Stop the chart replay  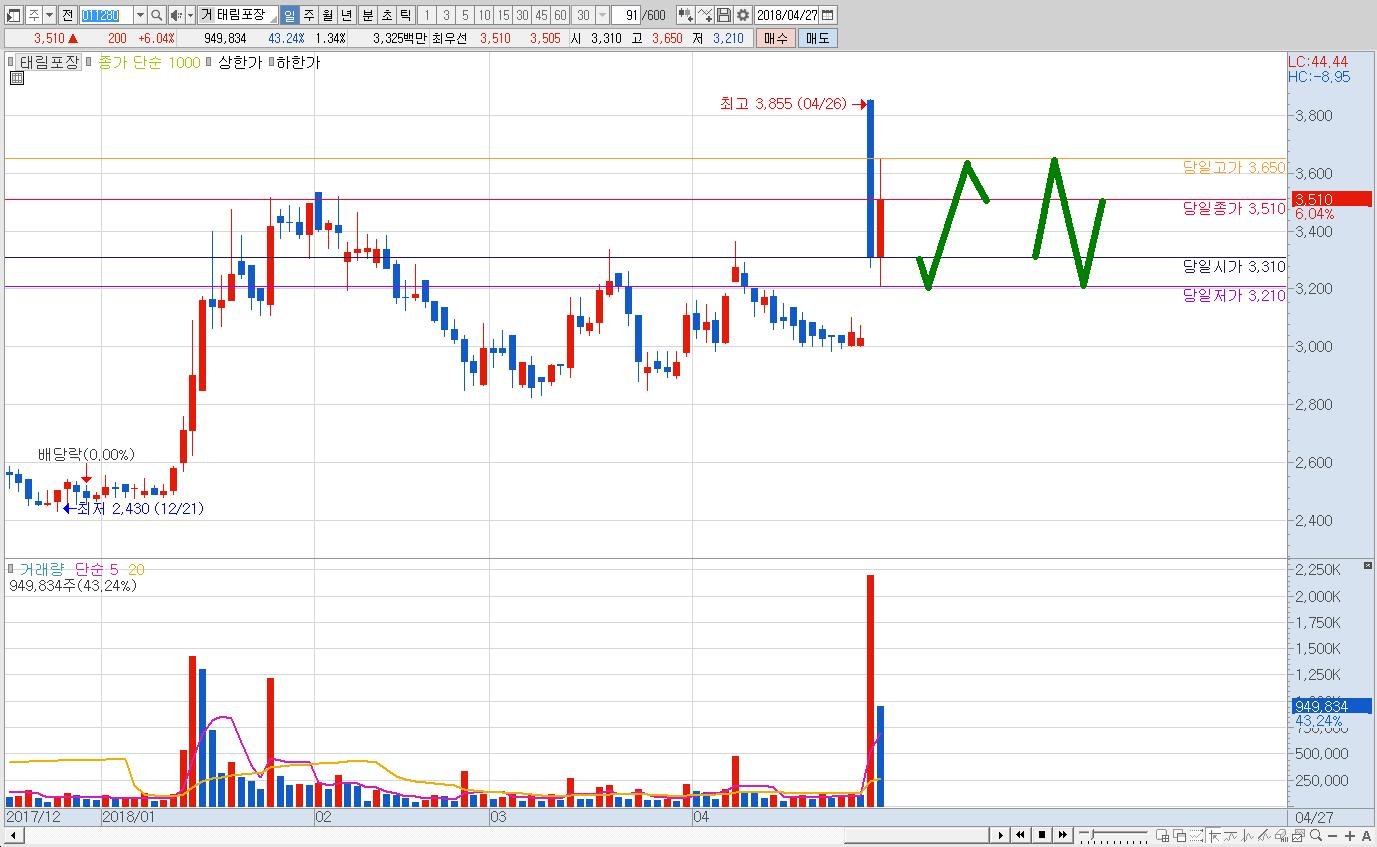1042,835
